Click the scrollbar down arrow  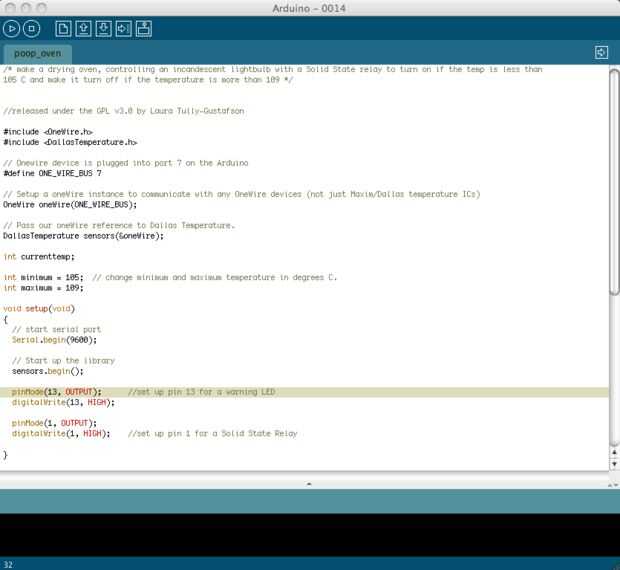tap(614, 464)
